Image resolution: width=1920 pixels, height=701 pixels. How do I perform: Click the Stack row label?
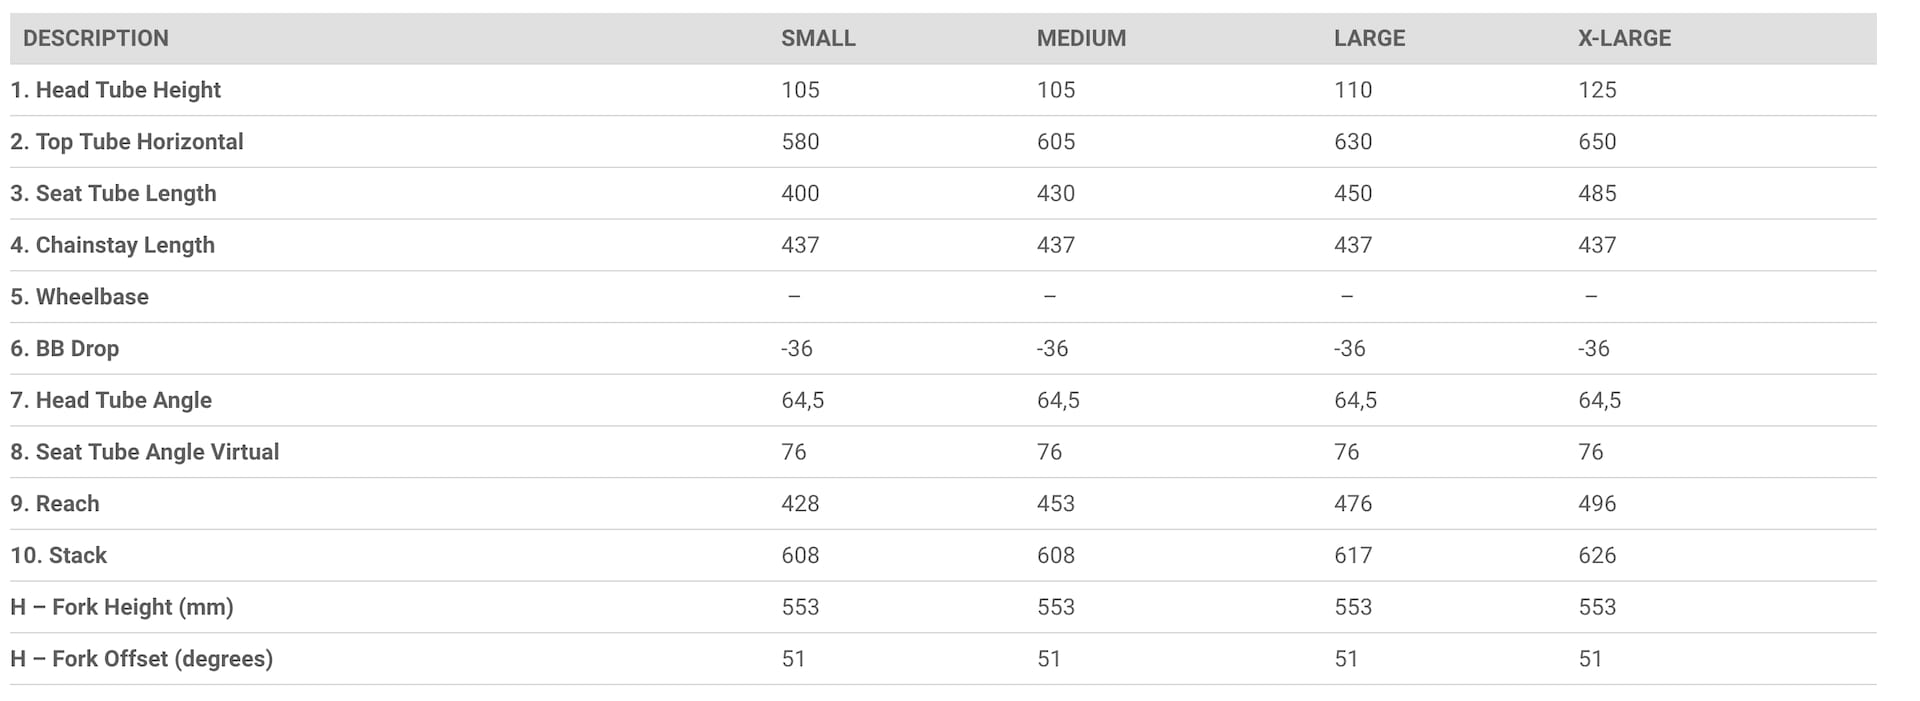[x=58, y=555]
